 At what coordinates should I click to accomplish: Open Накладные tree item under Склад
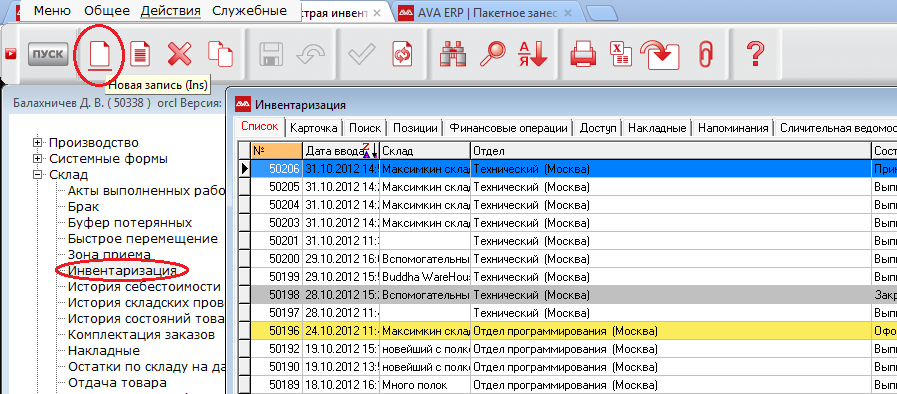[x=104, y=351]
